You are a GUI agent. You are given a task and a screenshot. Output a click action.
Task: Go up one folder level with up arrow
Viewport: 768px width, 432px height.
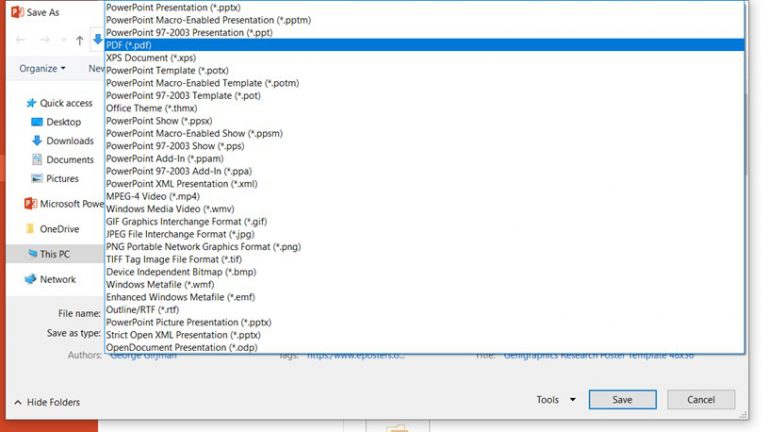click(80, 40)
